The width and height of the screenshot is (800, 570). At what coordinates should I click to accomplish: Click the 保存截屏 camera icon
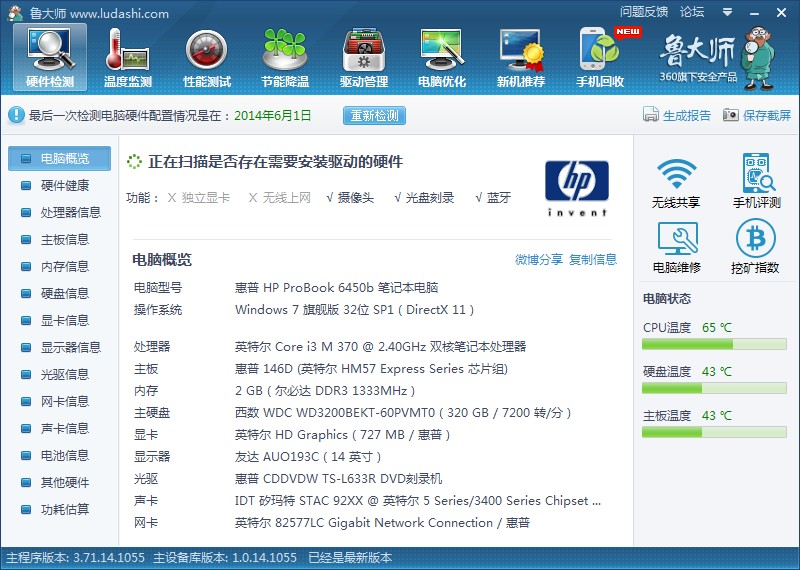pyautogui.click(x=731, y=115)
